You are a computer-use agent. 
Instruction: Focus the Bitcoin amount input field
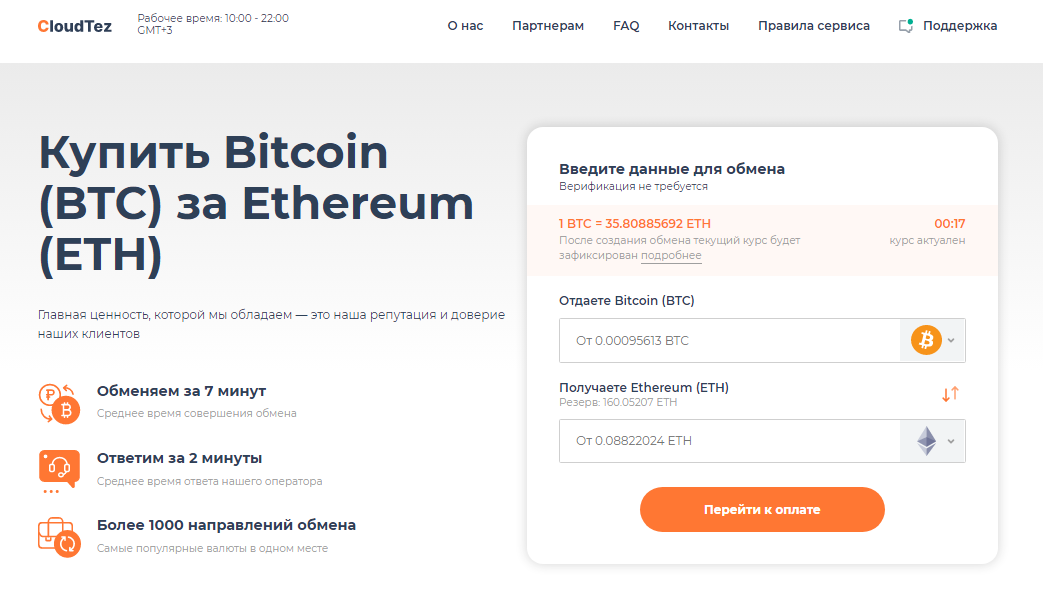click(730, 341)
